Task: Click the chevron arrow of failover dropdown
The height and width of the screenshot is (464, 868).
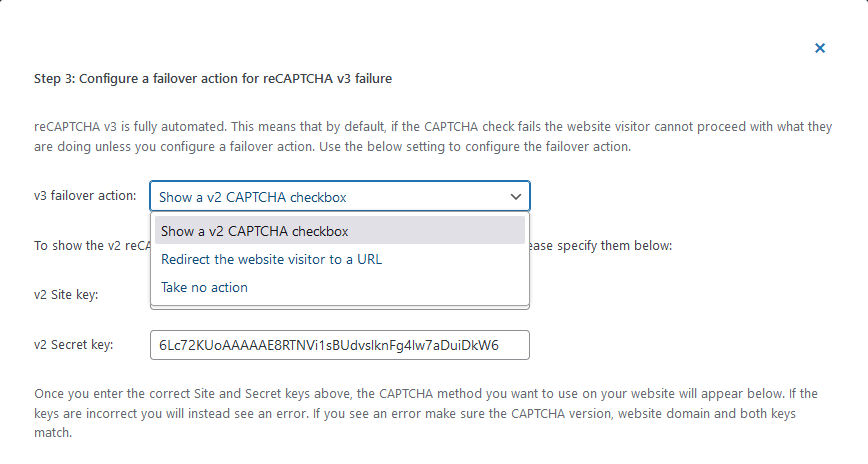Action: pyautogui.click(x=515, y=197)
